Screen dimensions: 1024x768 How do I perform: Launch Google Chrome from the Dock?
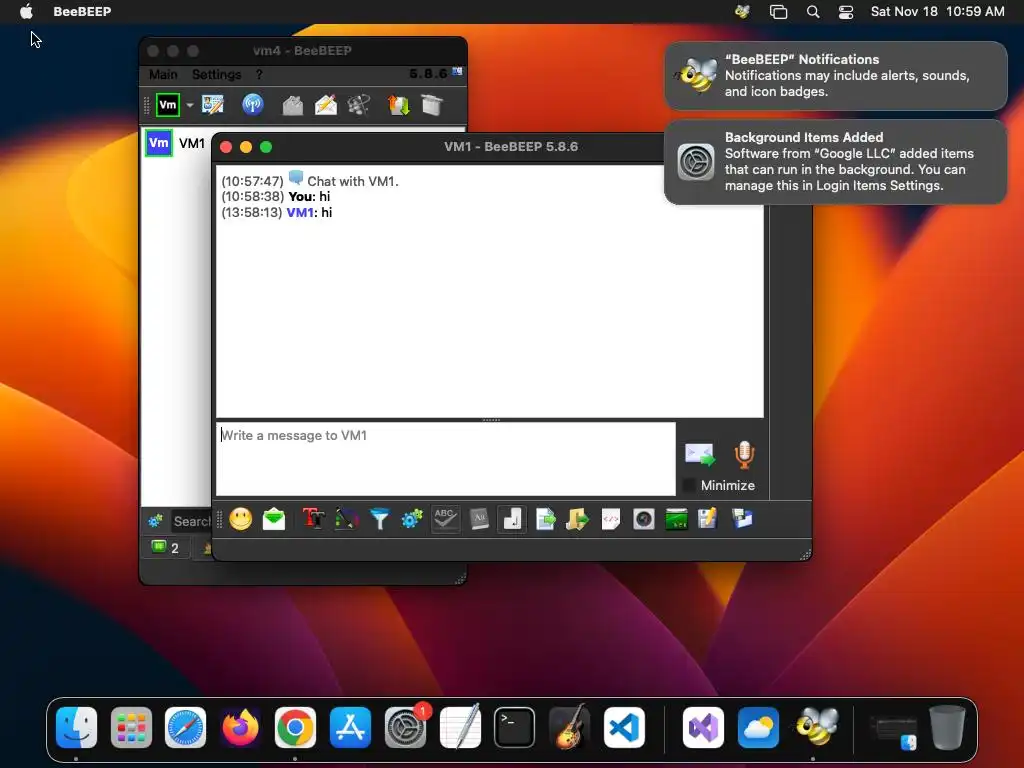click(x=295, y=727)
